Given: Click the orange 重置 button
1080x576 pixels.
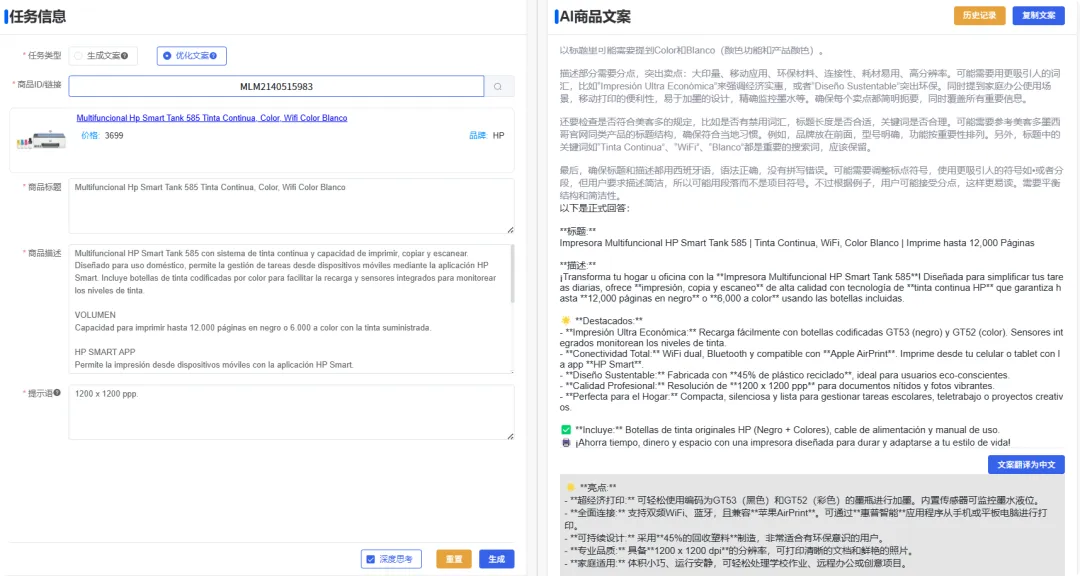Looking at the screenshot, I should (x=454, y=559).
